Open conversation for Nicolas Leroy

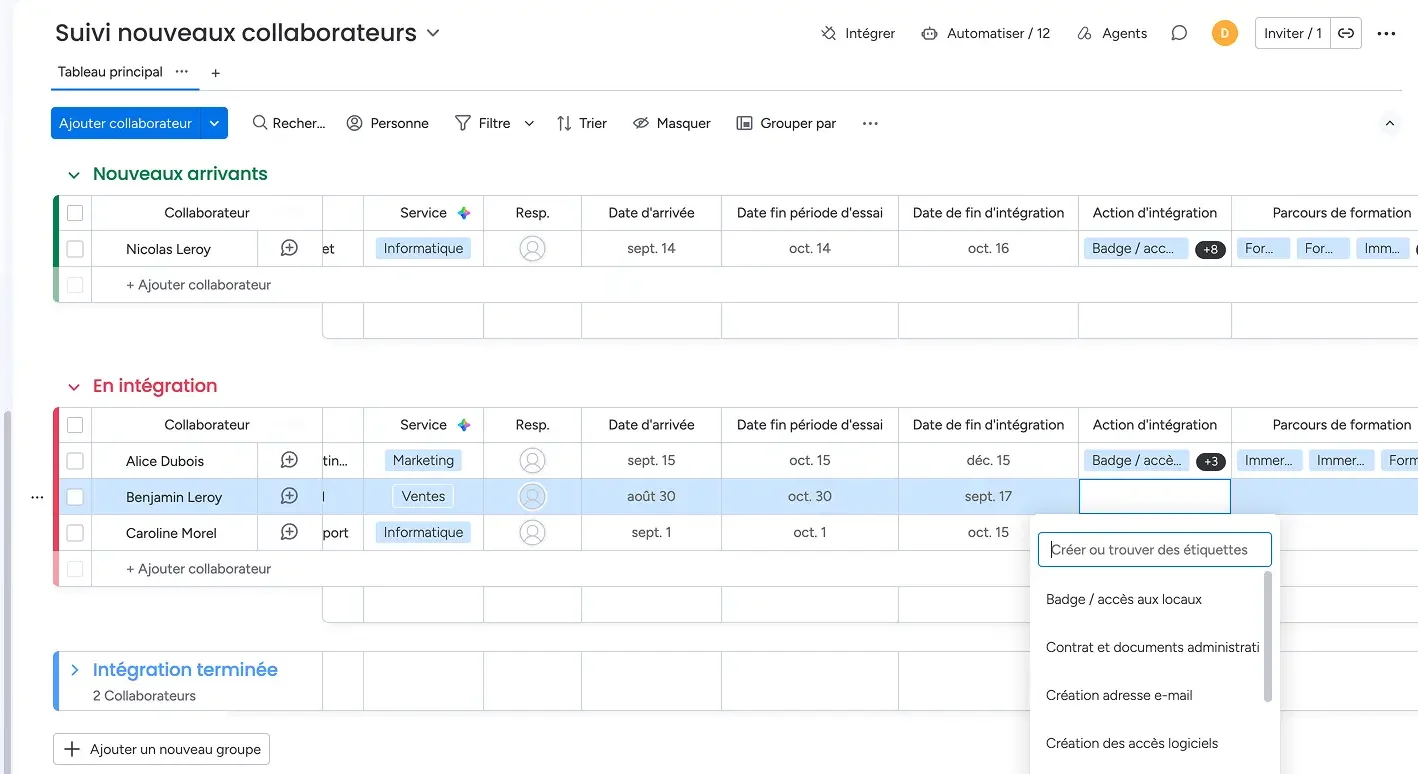click(x=289, y=248)
